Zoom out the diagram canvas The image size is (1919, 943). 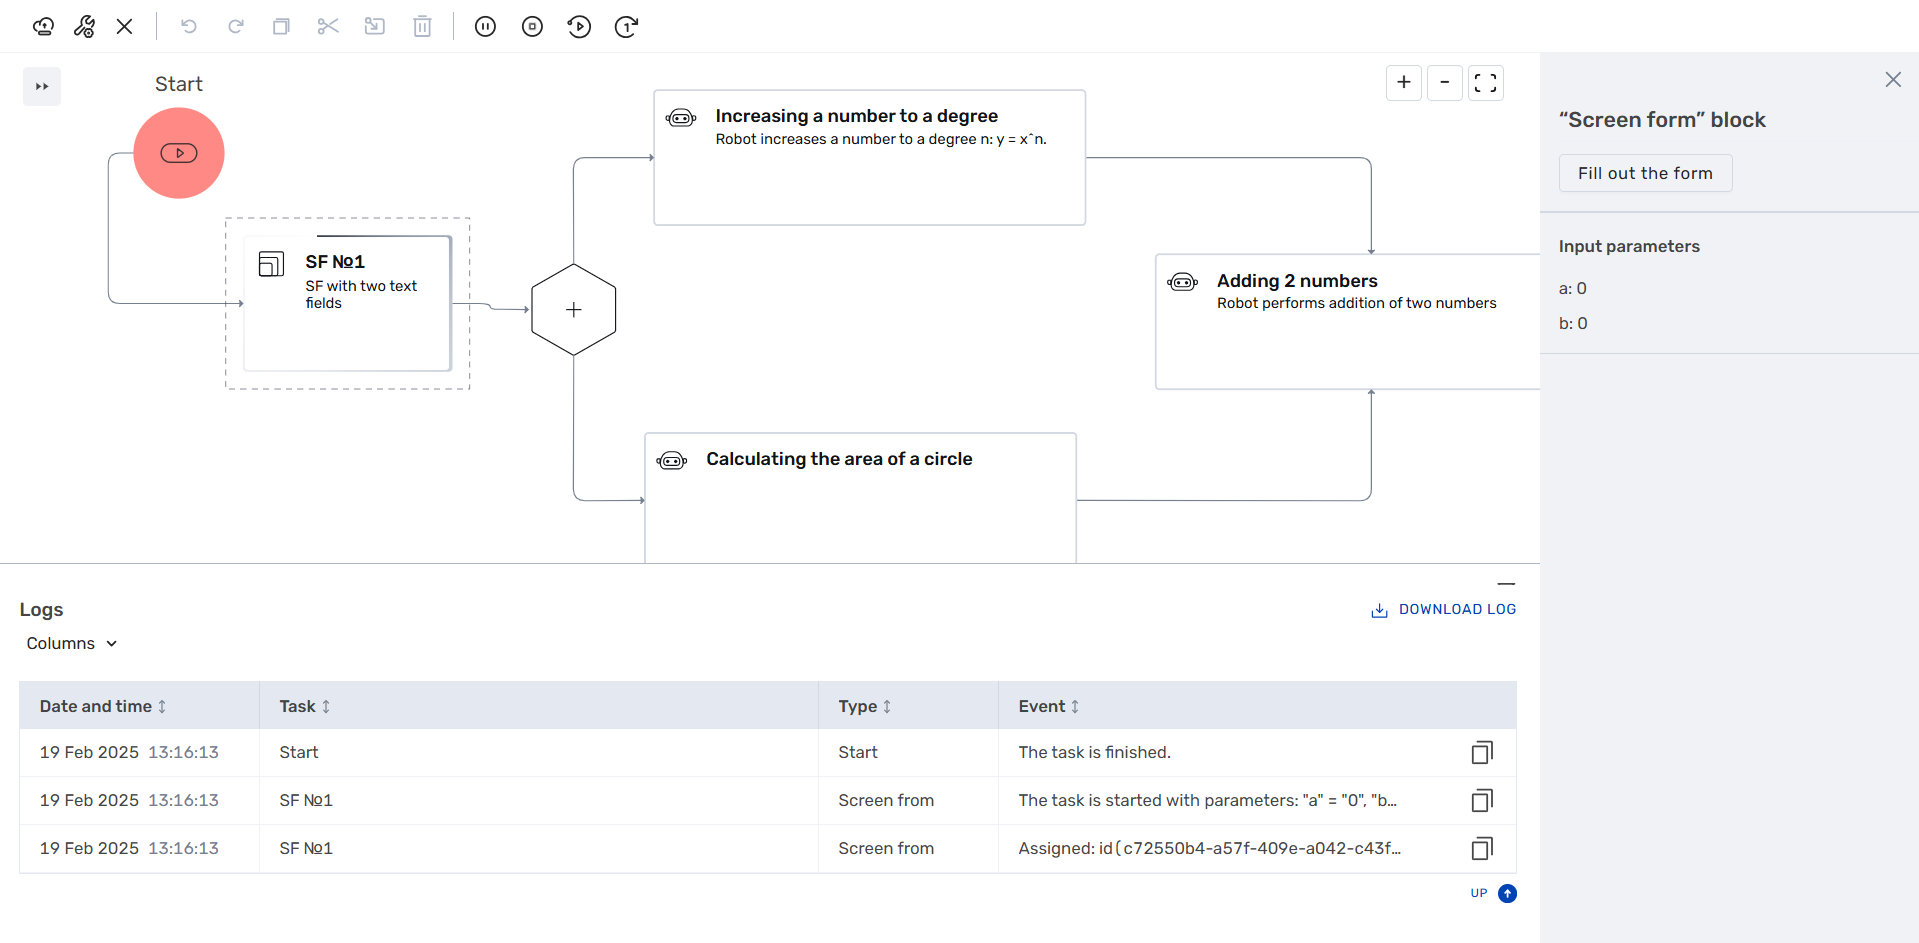tap(1445, 83)
